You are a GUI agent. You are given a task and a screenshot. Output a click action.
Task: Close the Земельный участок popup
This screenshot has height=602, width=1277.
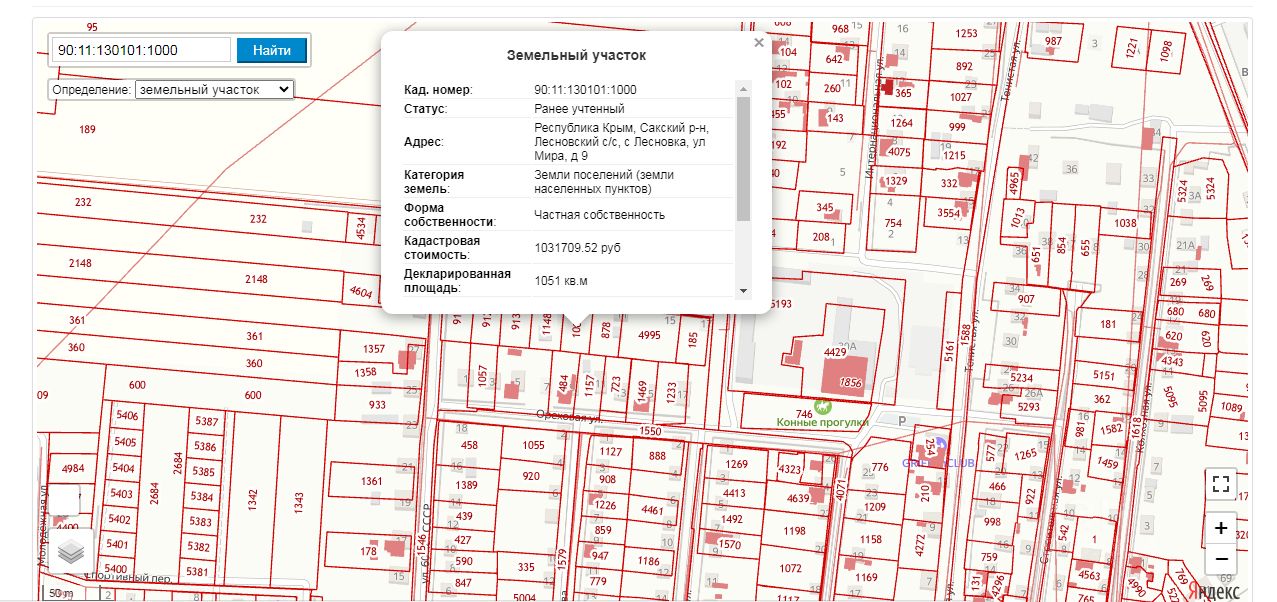pyautogui.click(x=758, y=43)
